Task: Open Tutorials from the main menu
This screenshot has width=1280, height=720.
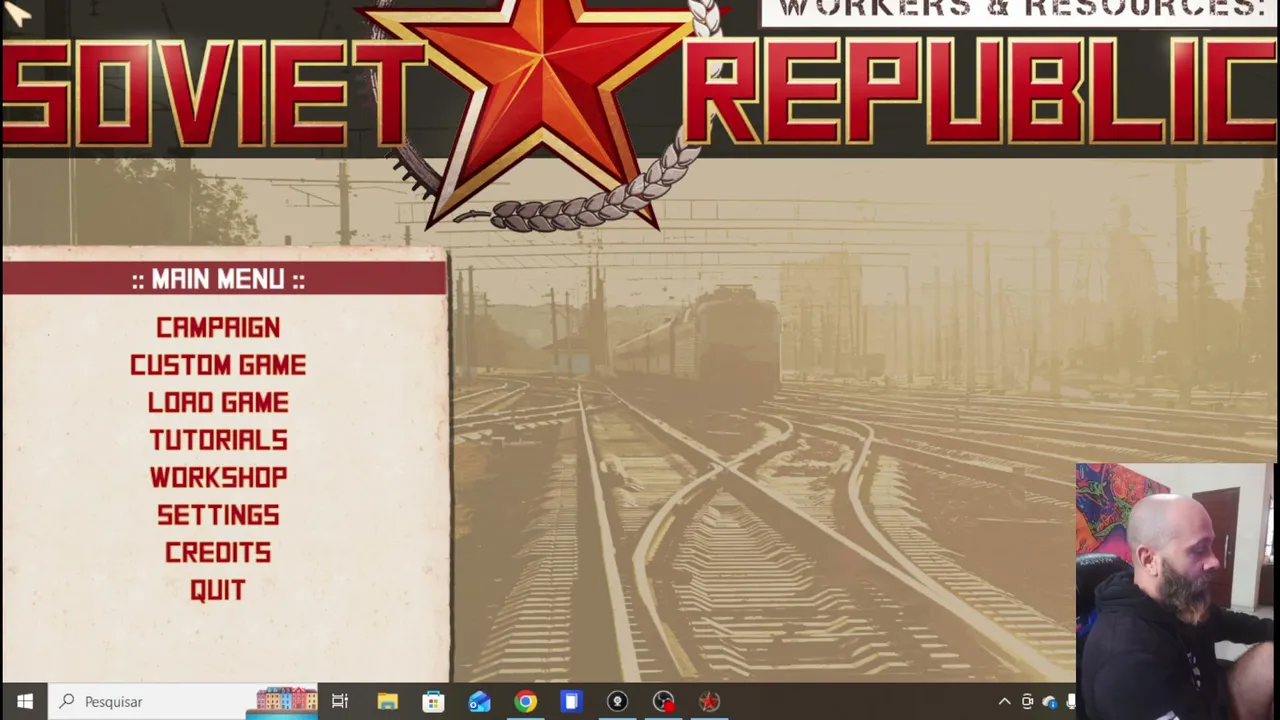Action: pos(218,440)
